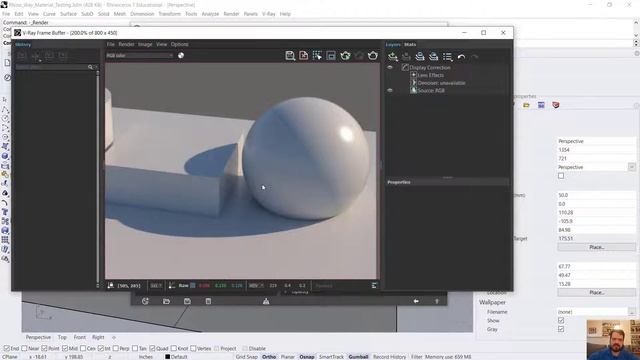This screenshot has width=640, height=360.
Task: Switch to the Top viewport tab
Action: click(x=62, y=337)
